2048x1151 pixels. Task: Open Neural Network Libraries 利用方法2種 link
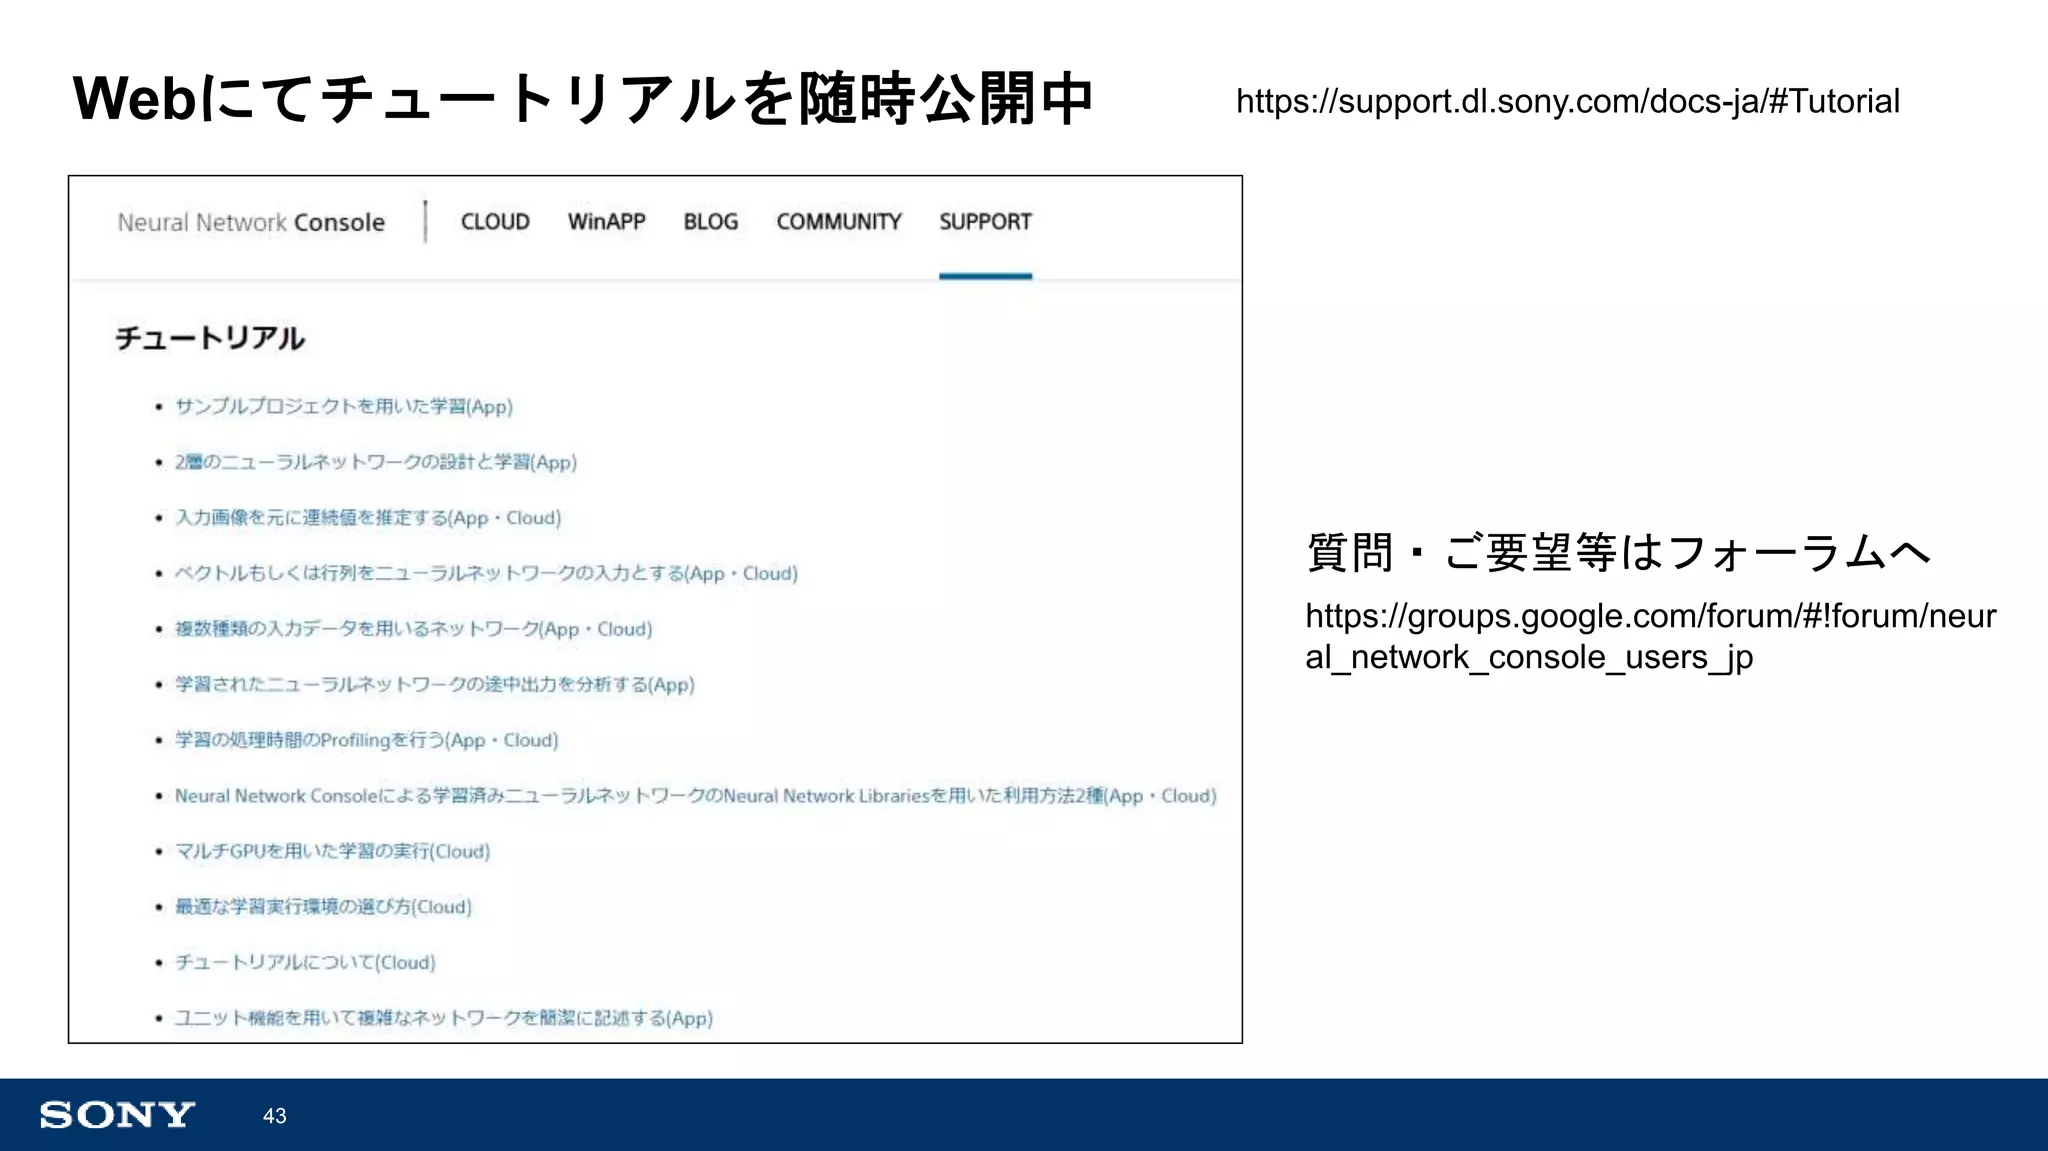click(x=695, y=796)
